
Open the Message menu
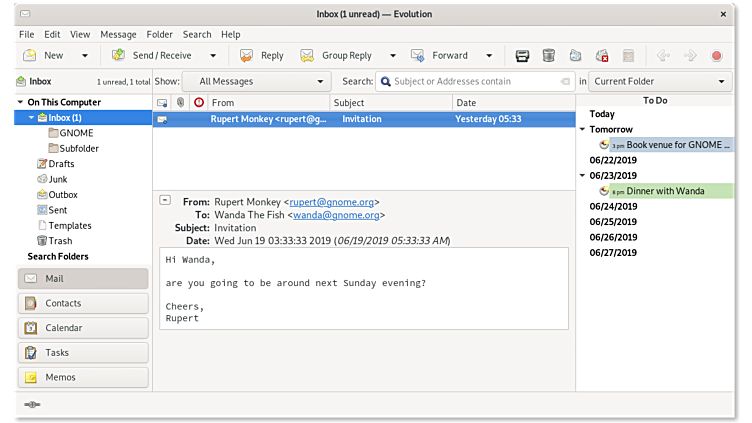pos(118,34)
